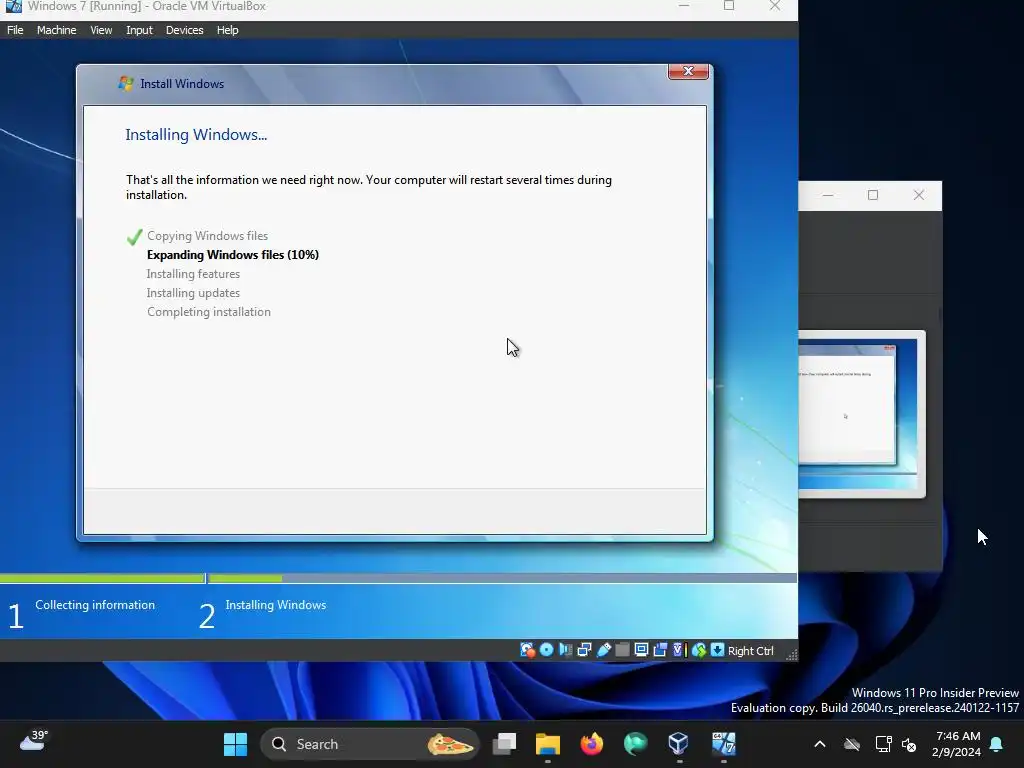Click the muted volume tray icon
Image resolution: width=1024 pixels, height=768 pixels.
908,744
